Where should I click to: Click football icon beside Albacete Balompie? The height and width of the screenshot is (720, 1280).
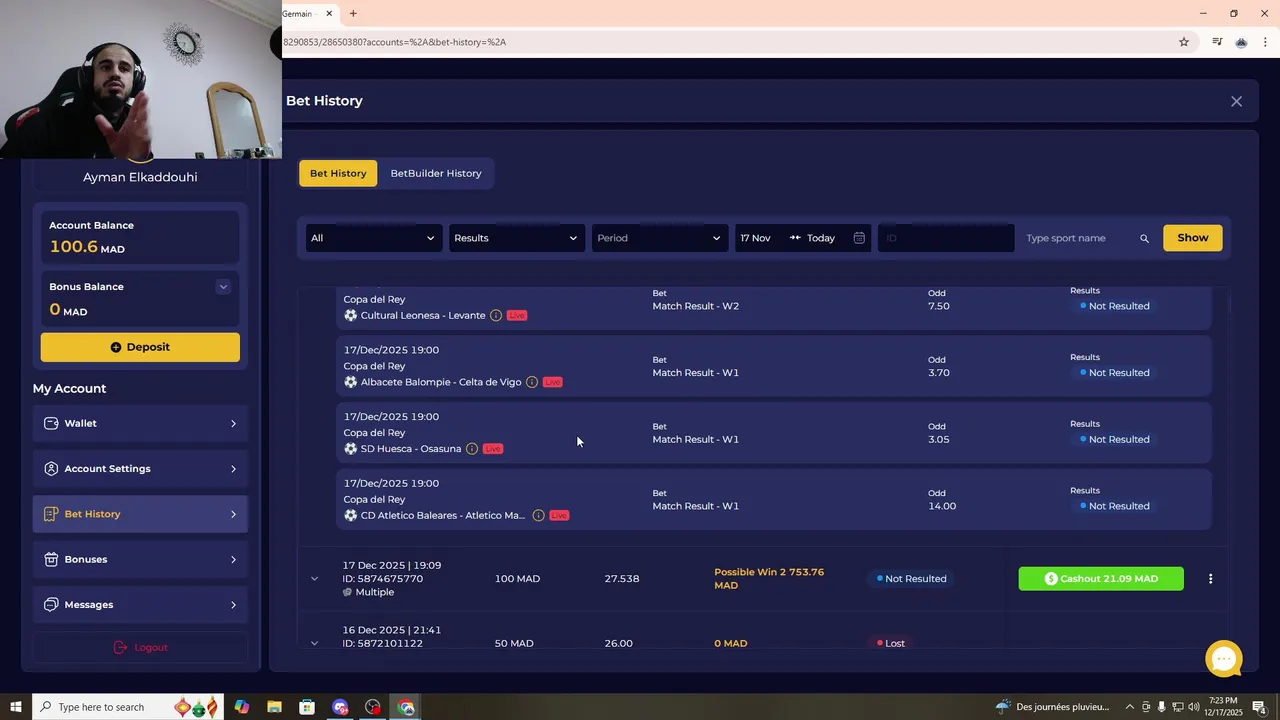(x=350, y=382)
